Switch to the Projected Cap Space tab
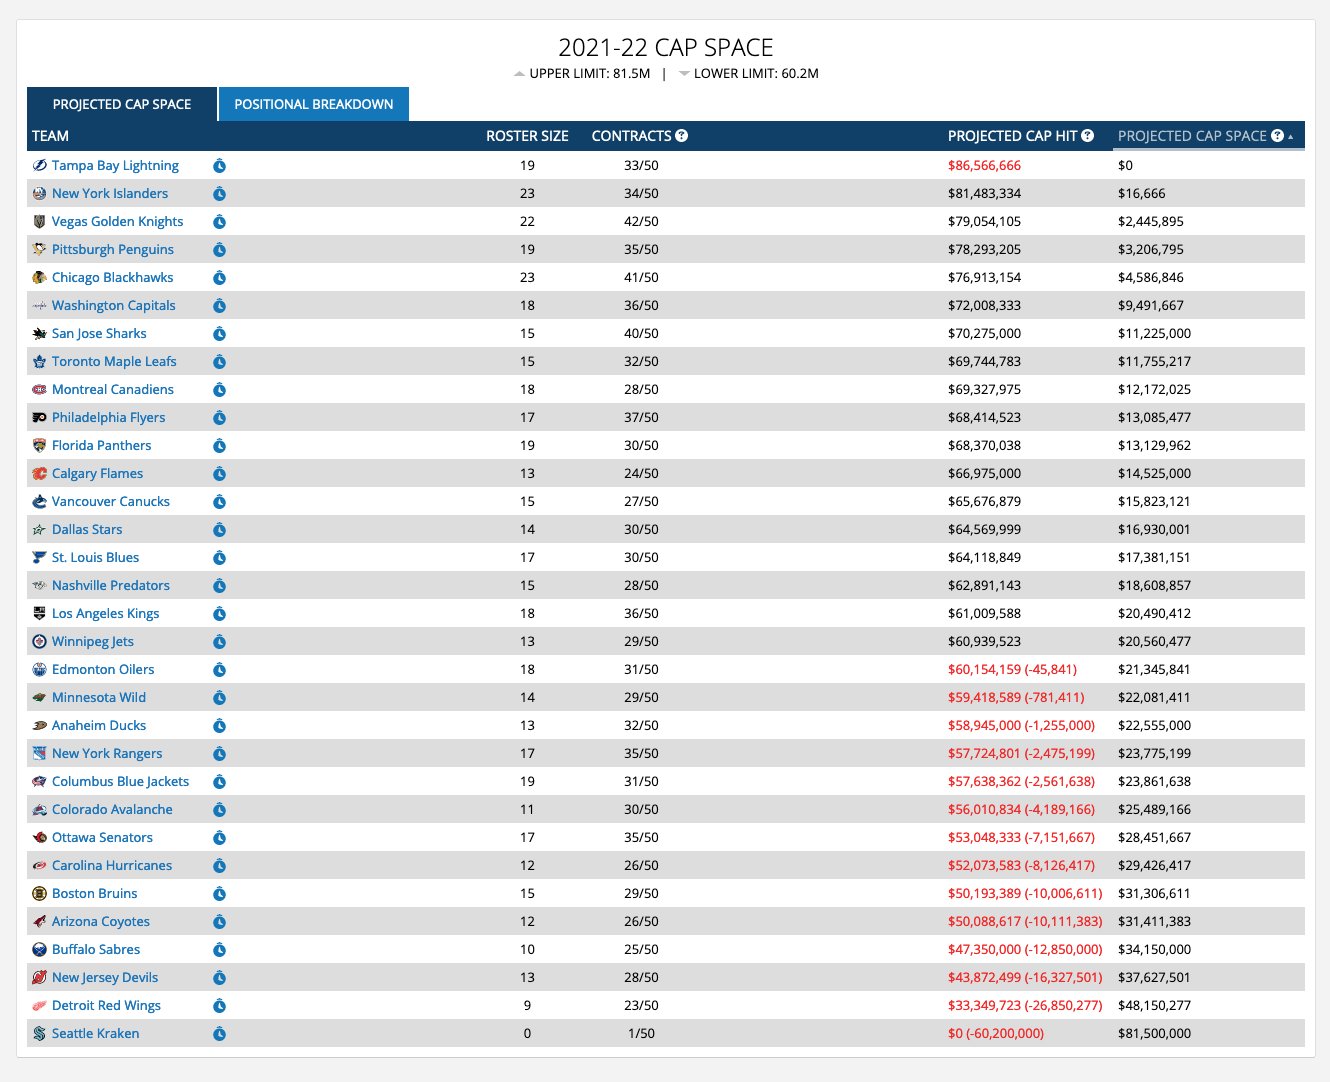The width and height of the screenshot is (1330, 1082). pyautogui.click(x=122, y=104)
